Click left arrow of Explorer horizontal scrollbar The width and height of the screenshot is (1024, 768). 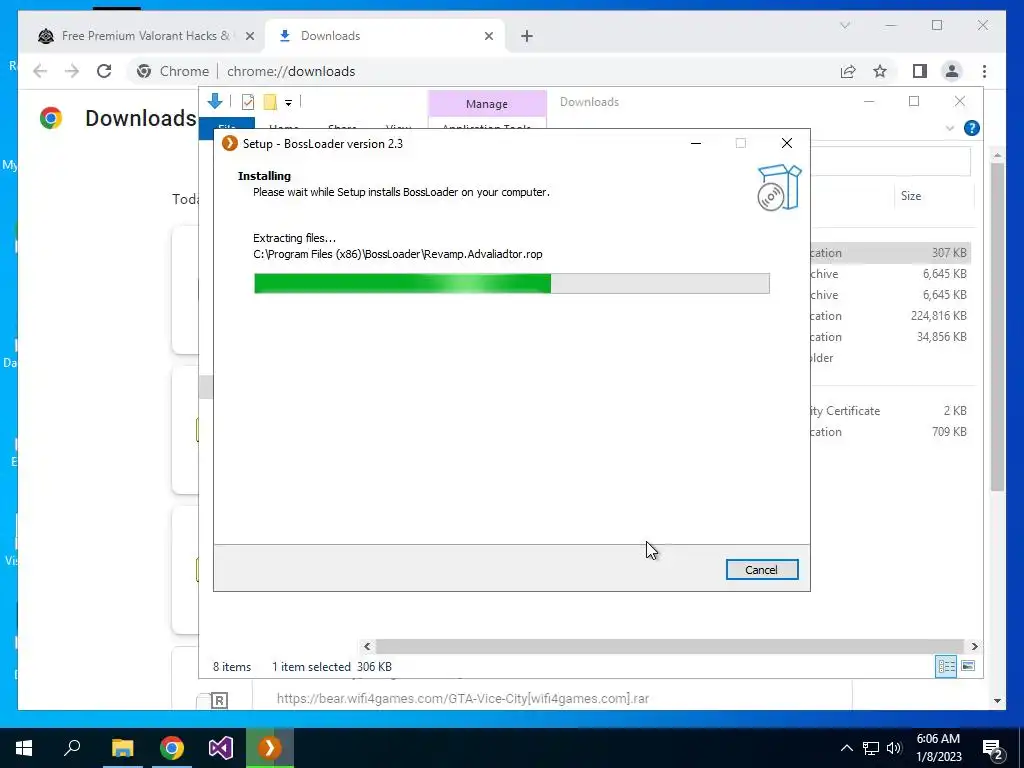367,647
